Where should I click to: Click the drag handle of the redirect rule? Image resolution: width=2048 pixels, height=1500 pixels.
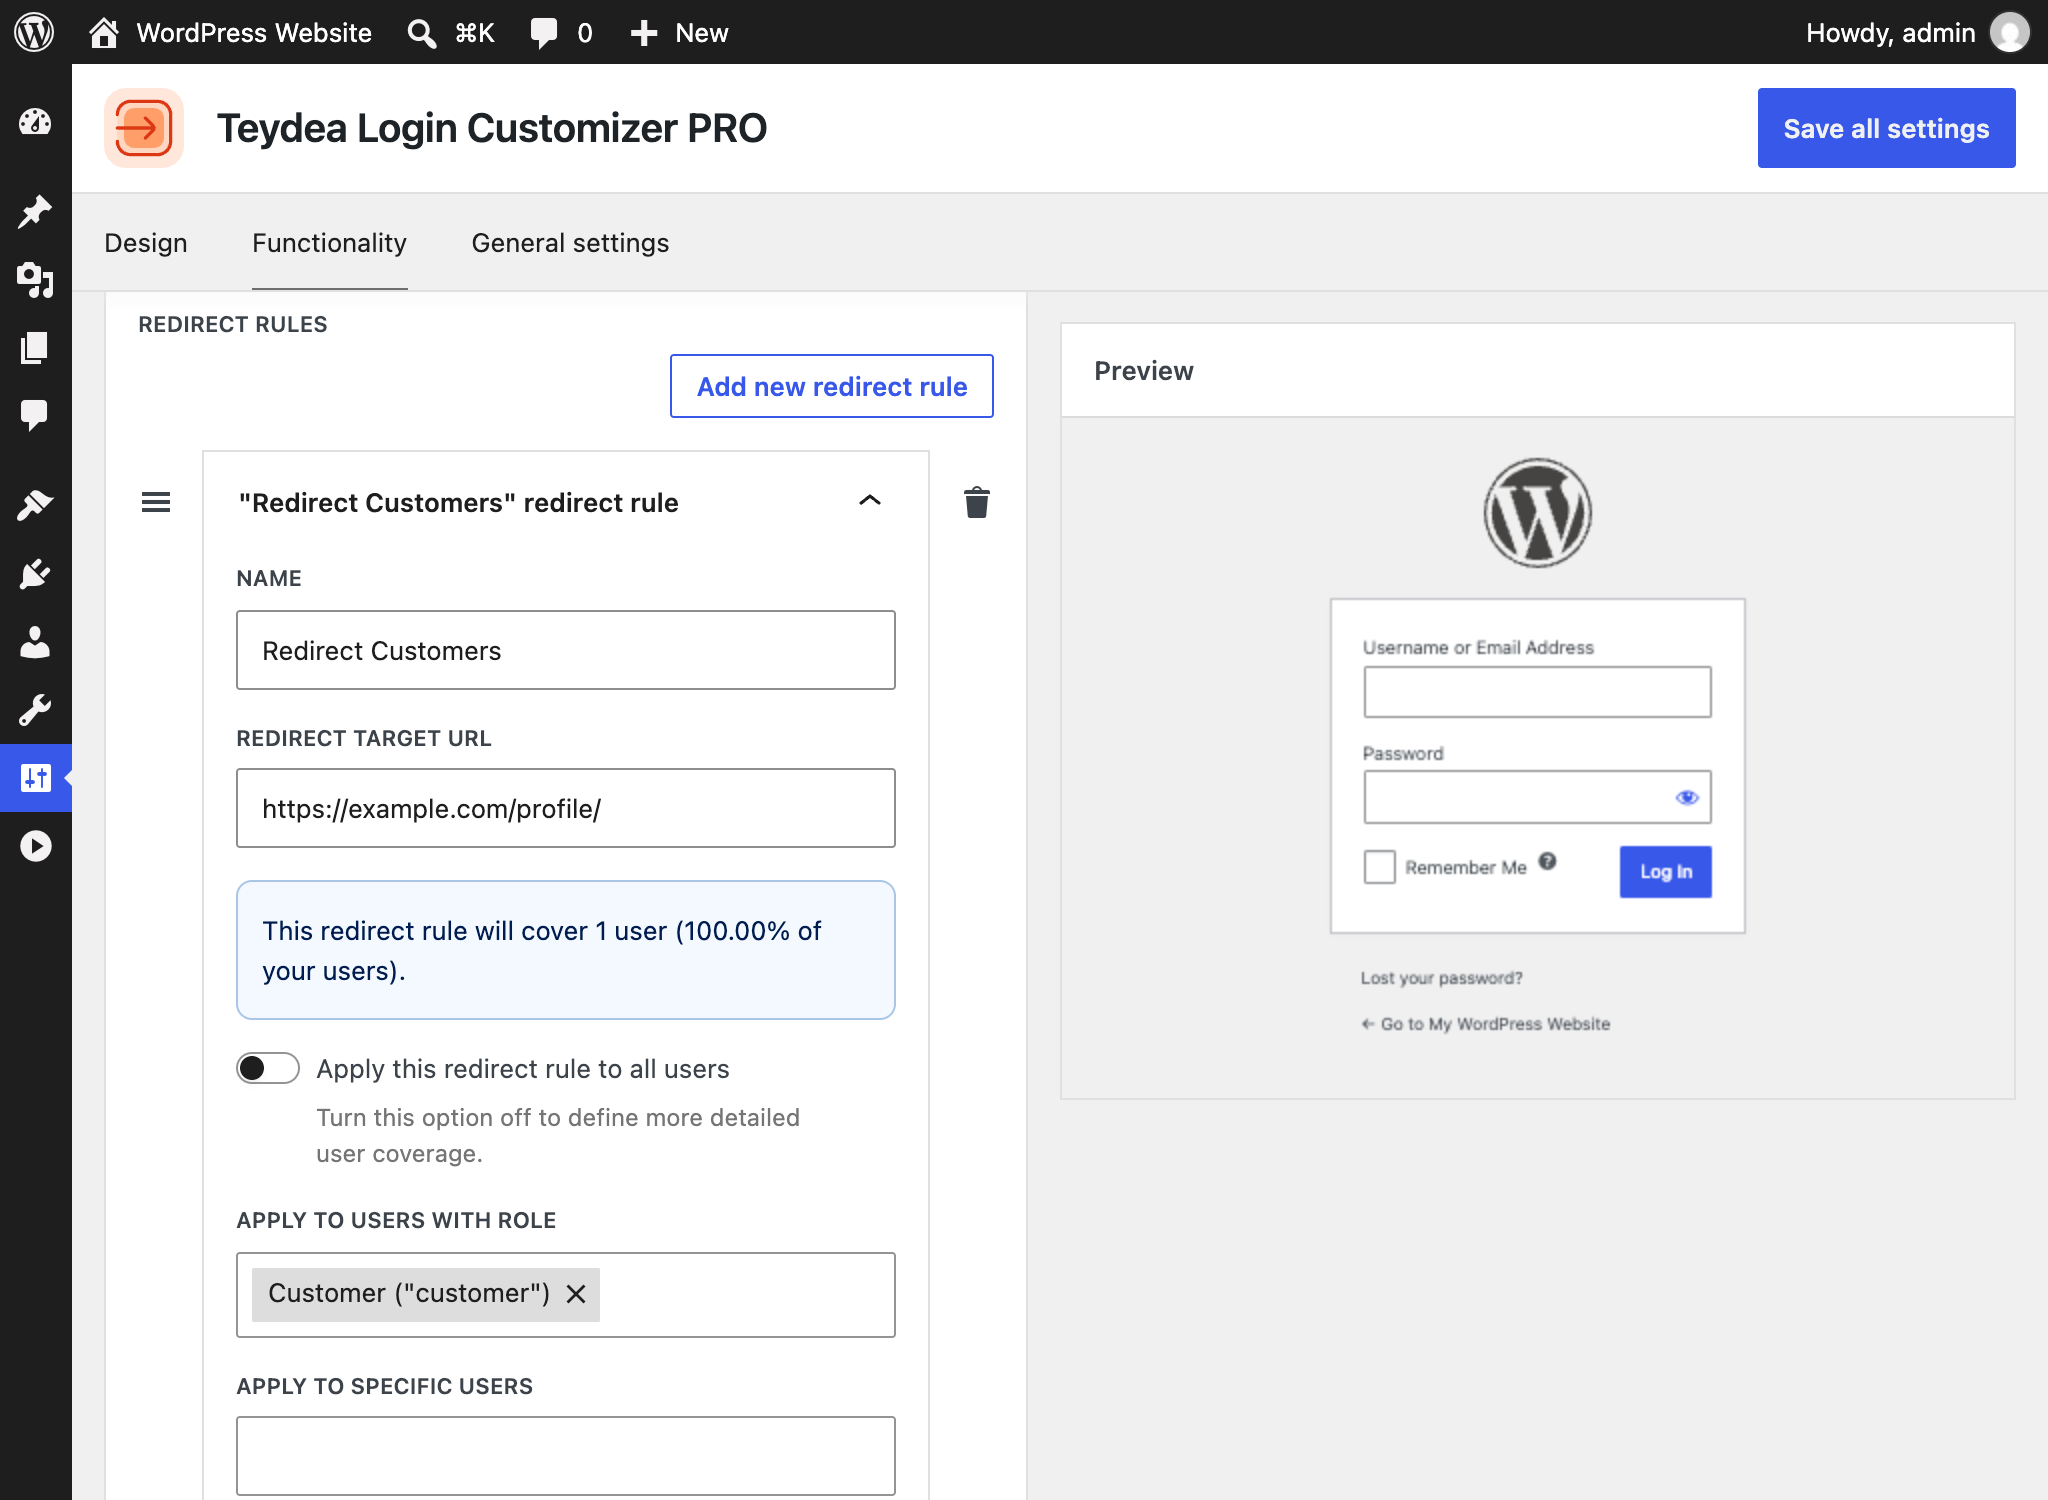point(155,502)
